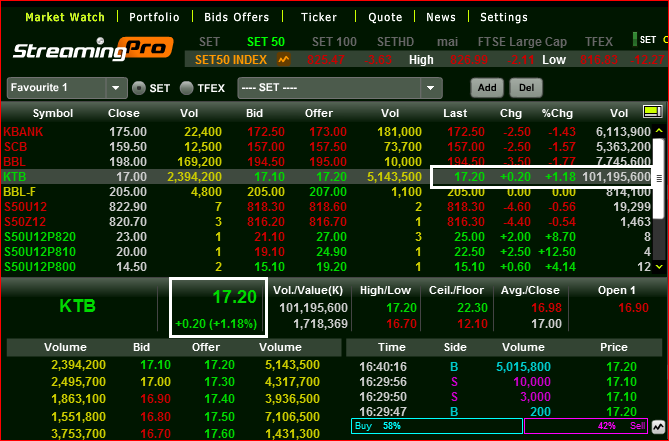Select FTSE Large Cap tab
669x441 pixels.
click(522, 42)
